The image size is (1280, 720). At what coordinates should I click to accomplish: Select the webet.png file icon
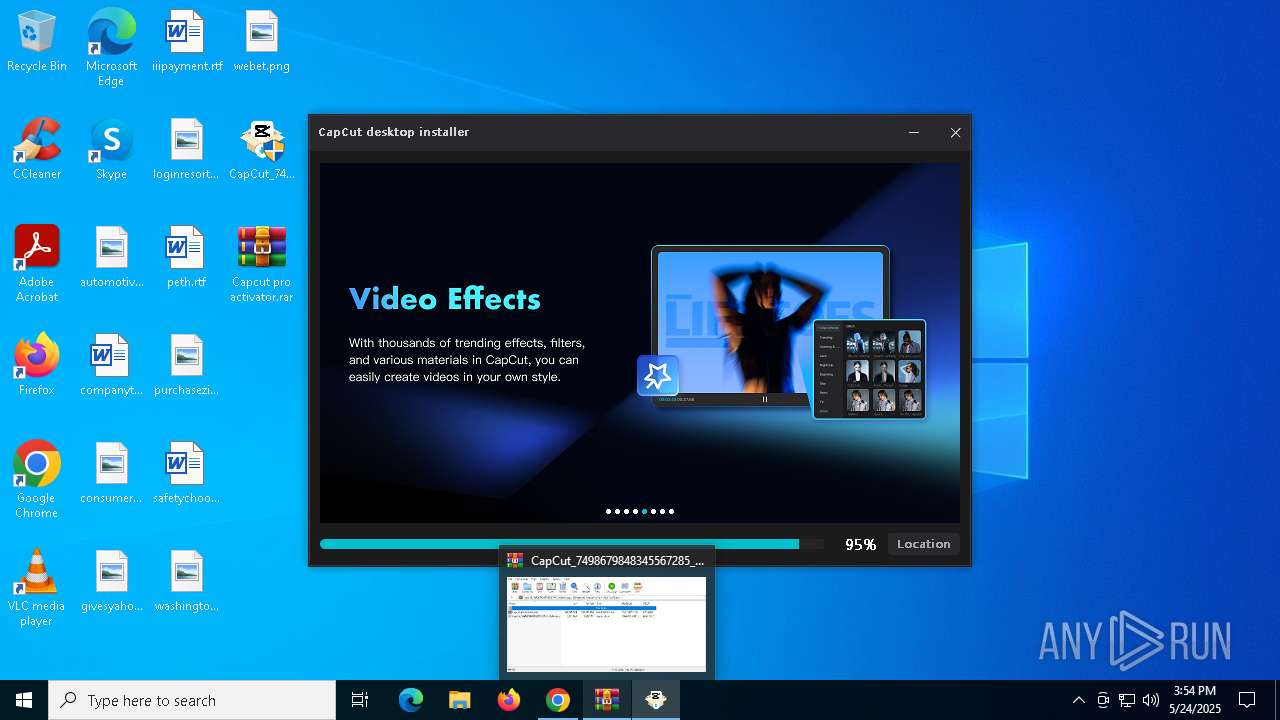coord(261,42)
